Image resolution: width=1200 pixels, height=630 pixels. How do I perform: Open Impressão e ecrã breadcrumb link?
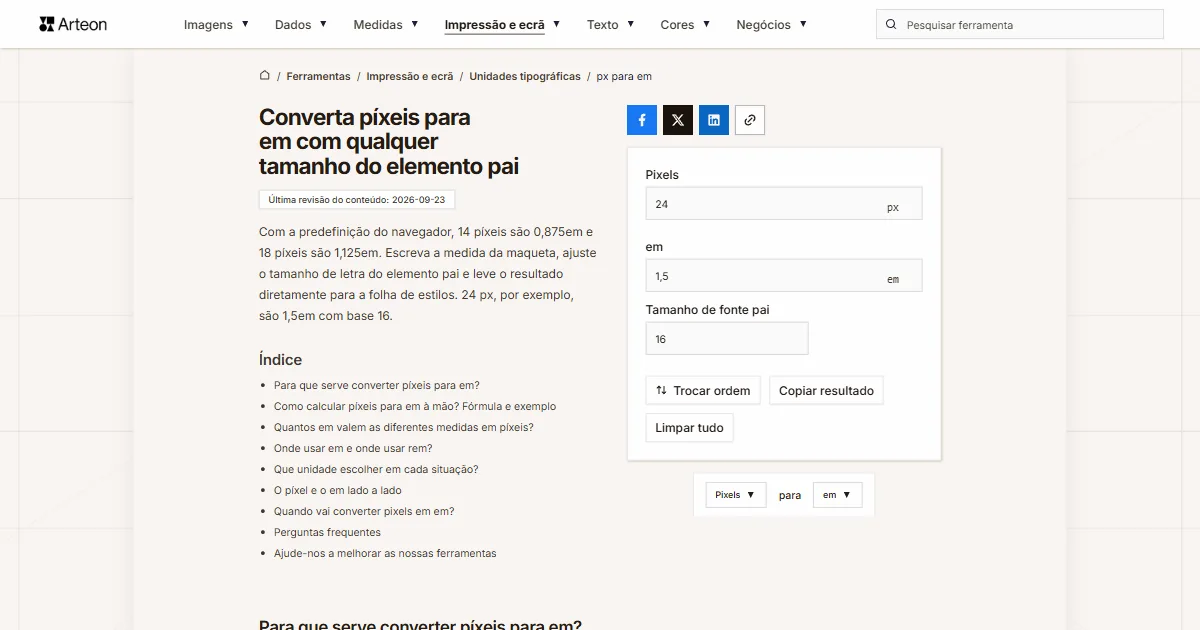pos(410,76)
